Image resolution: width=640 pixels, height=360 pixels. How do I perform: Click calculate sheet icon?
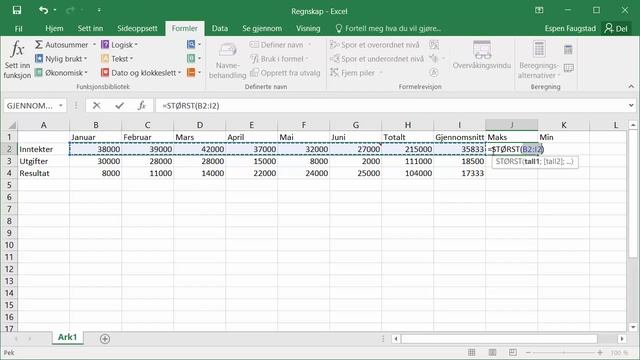tap(569, 68)
